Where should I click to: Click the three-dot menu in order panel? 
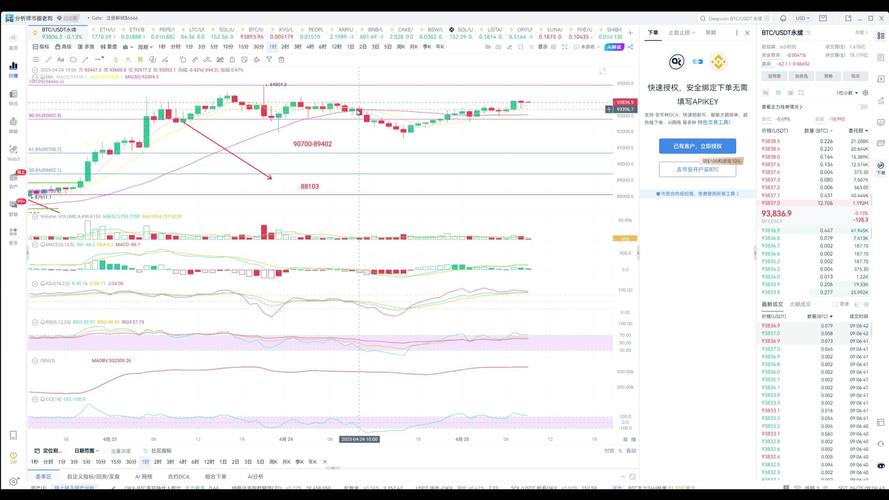click(736, 33)
